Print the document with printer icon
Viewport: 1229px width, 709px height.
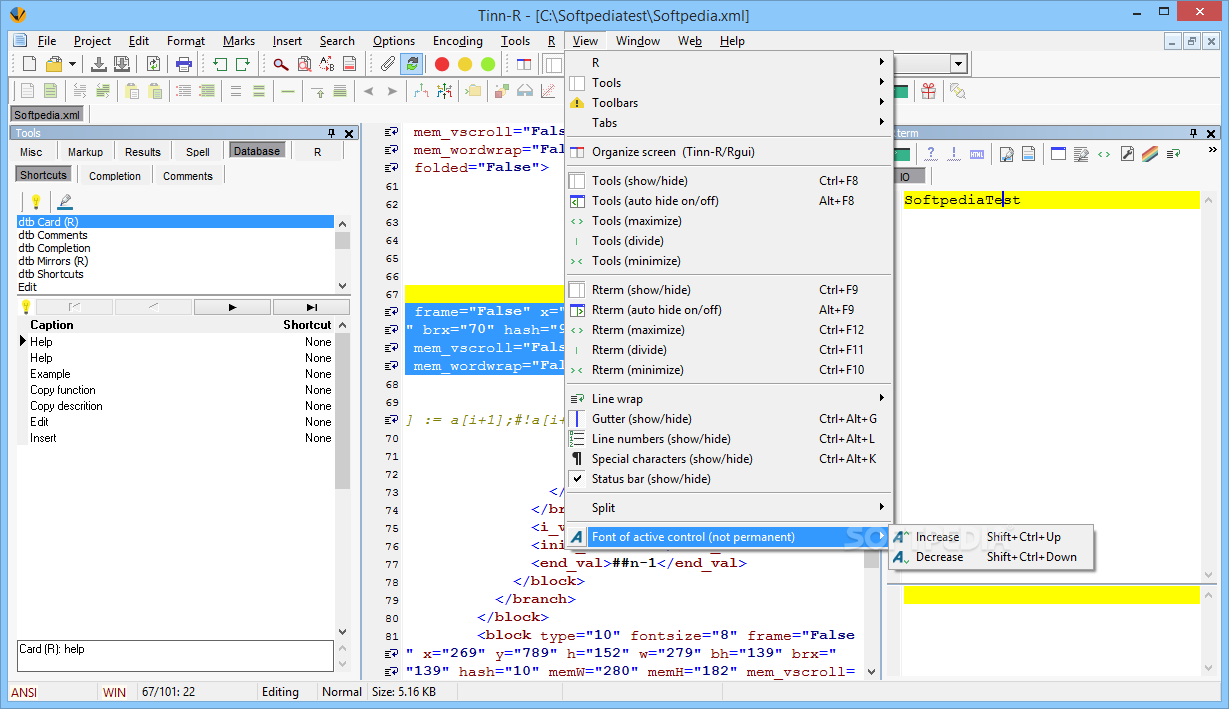pos(184,64)
